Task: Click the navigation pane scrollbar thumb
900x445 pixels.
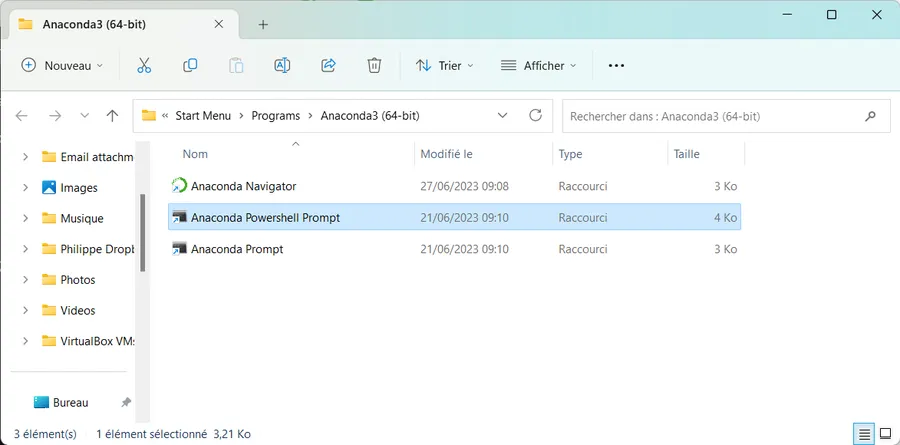Action: pyautogui.click(x=142, y=233)
